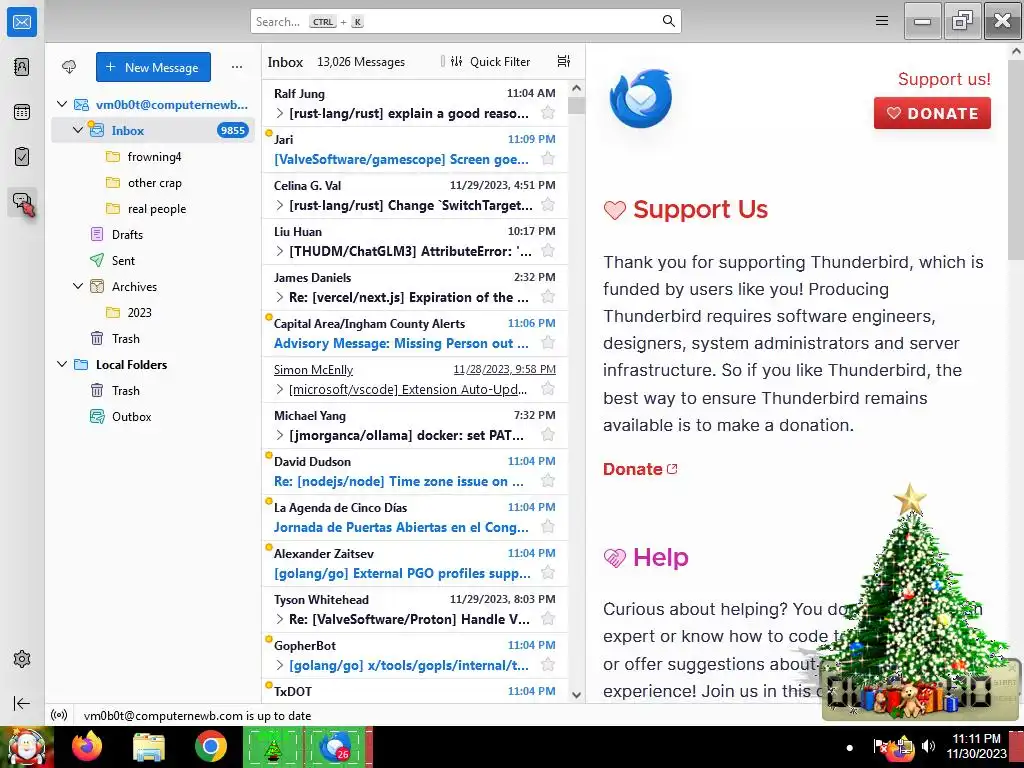This screenshot has height=768, width=1024.
Task: Collapse the Inbox folder subtree
Action: coord(78,130)
